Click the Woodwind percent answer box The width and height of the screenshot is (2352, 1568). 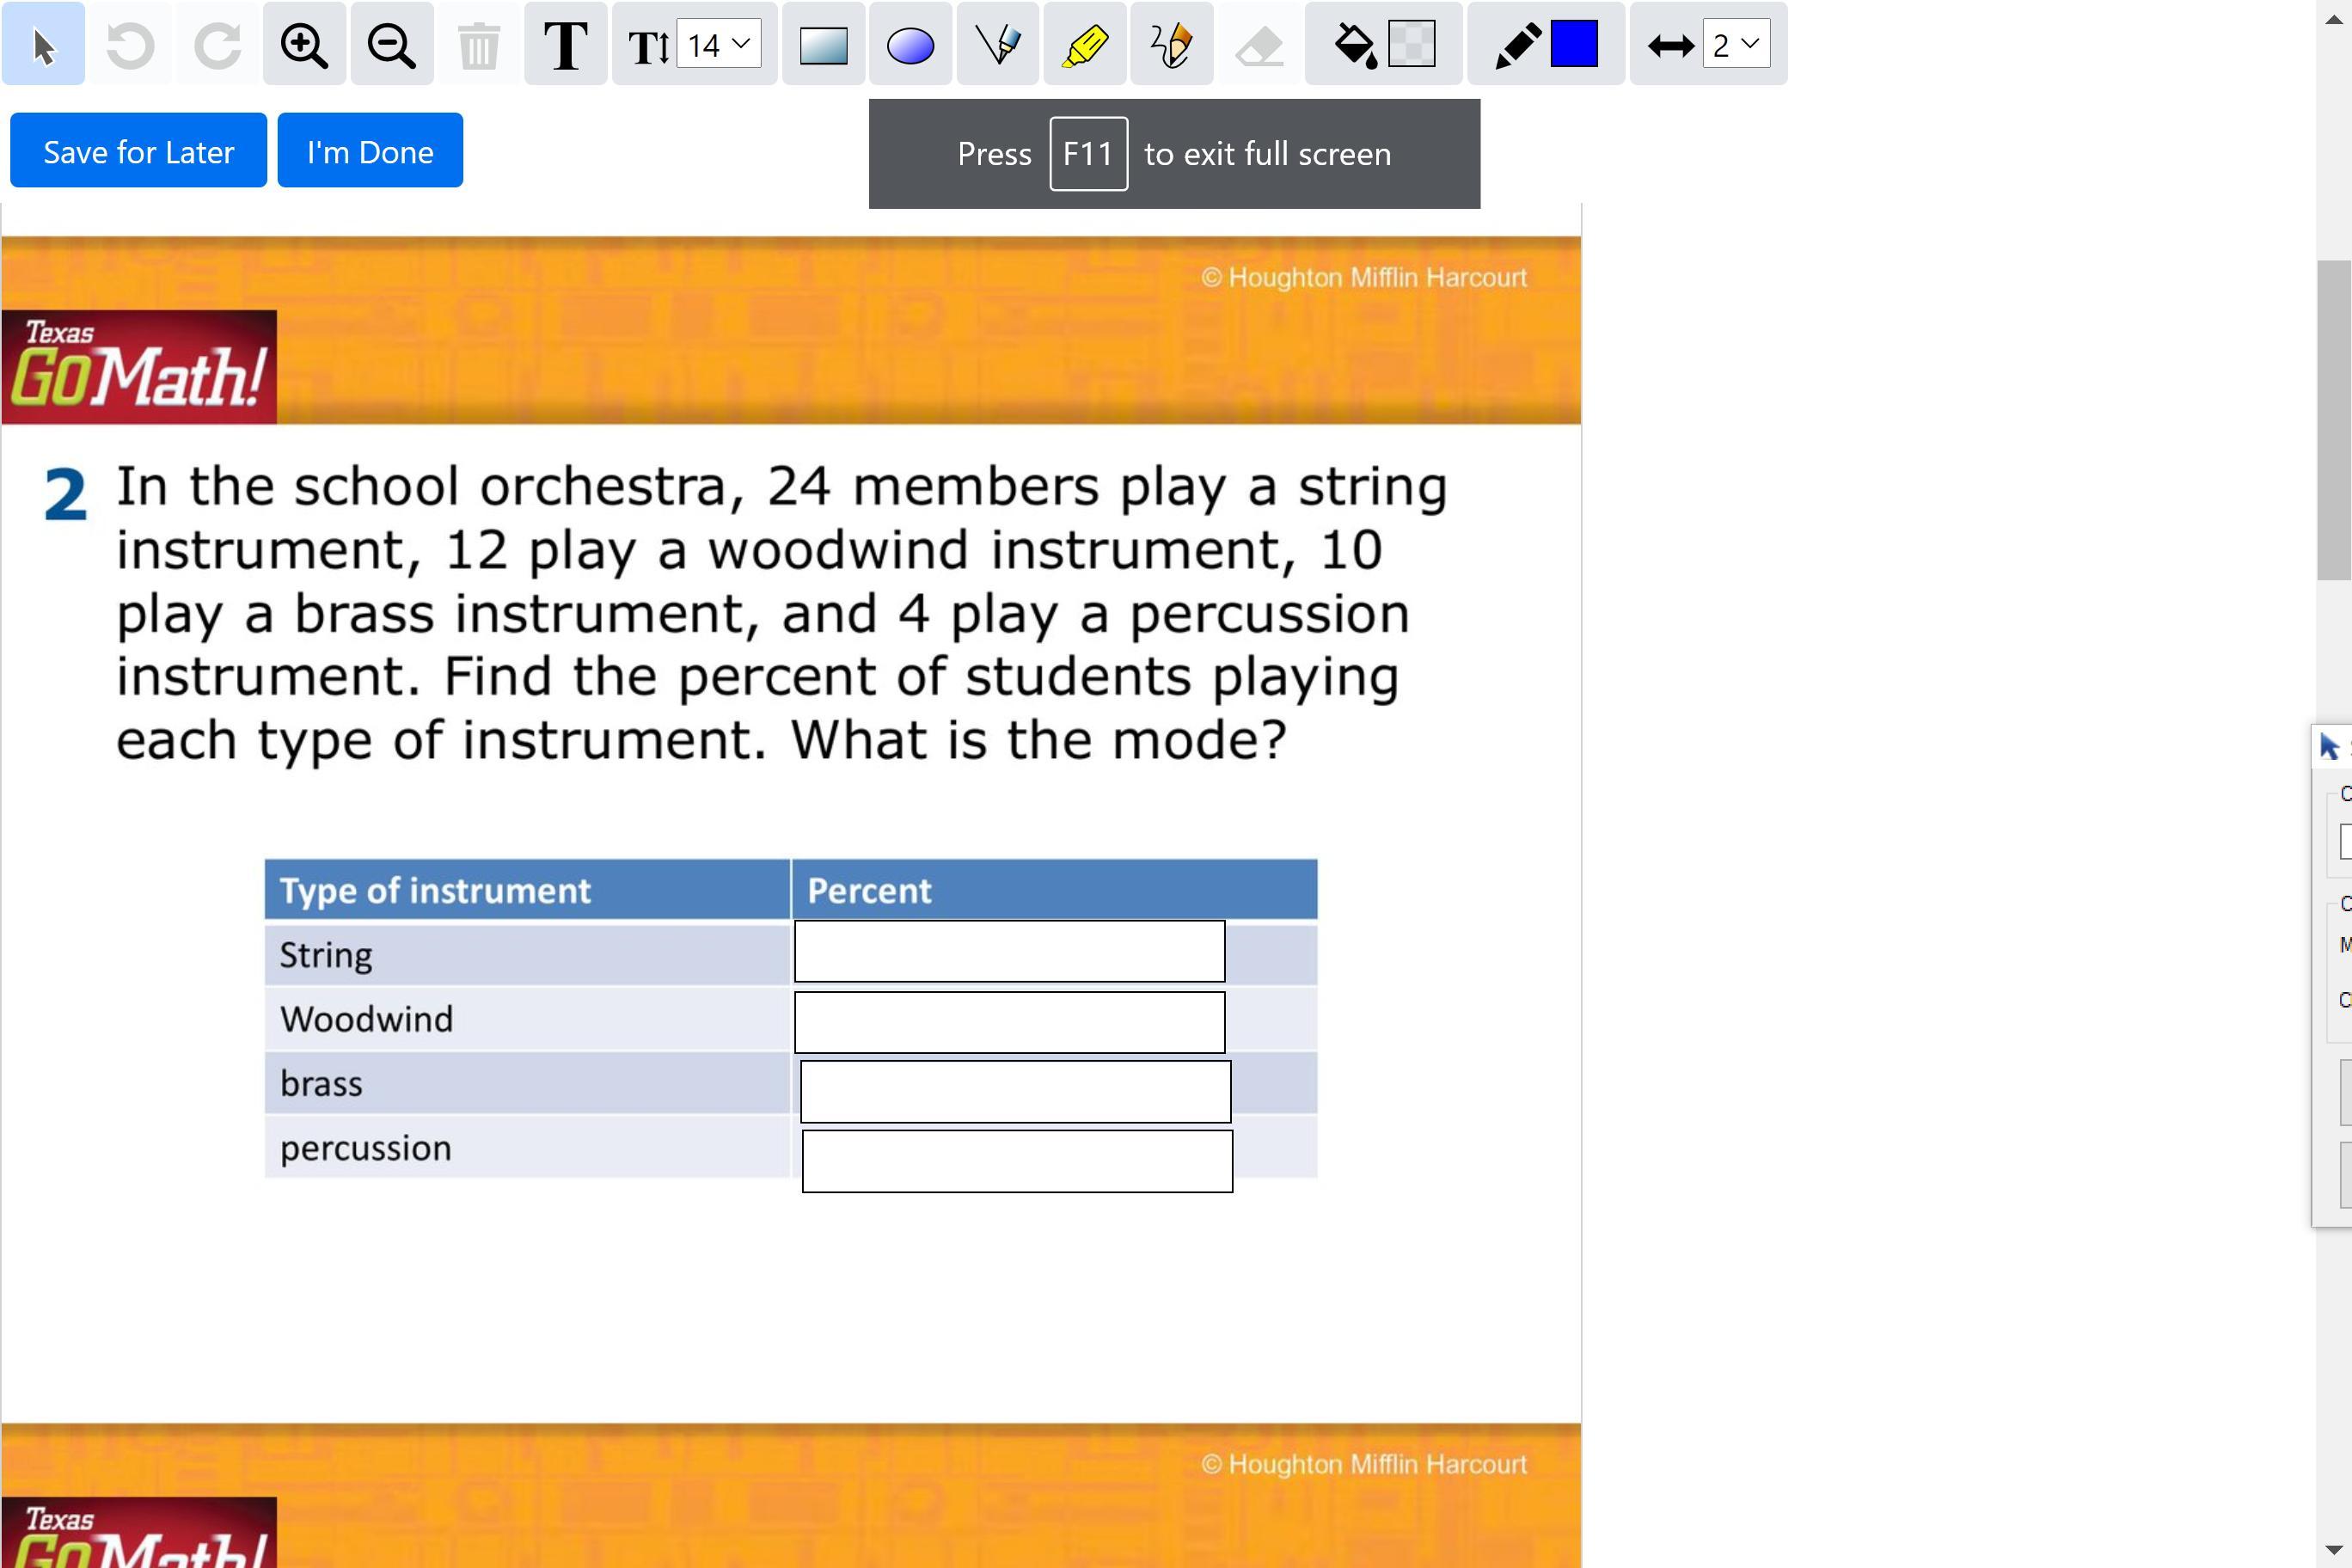[x=1009, y=1022]
